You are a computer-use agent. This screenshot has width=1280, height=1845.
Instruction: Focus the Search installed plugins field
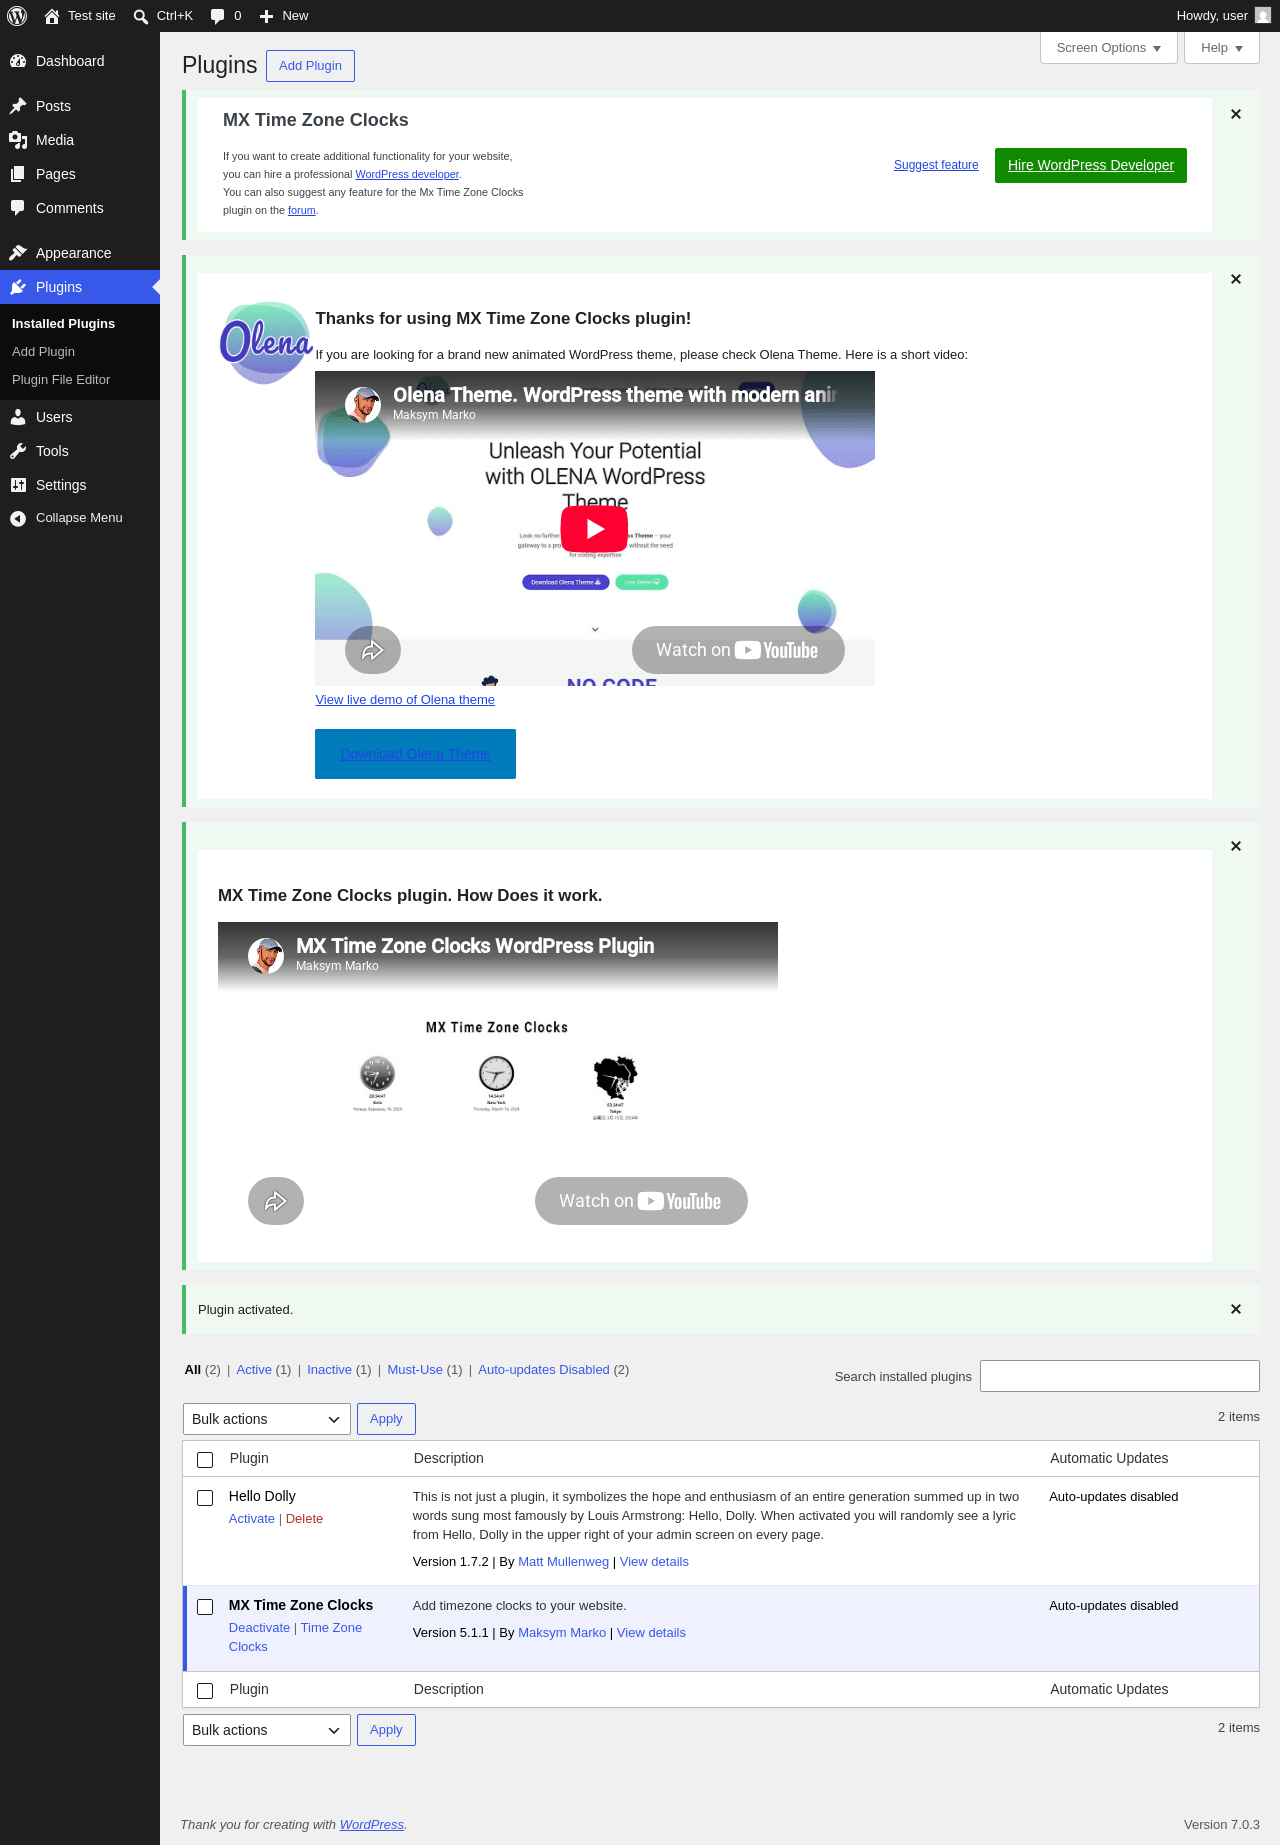pos(1120,1376)
